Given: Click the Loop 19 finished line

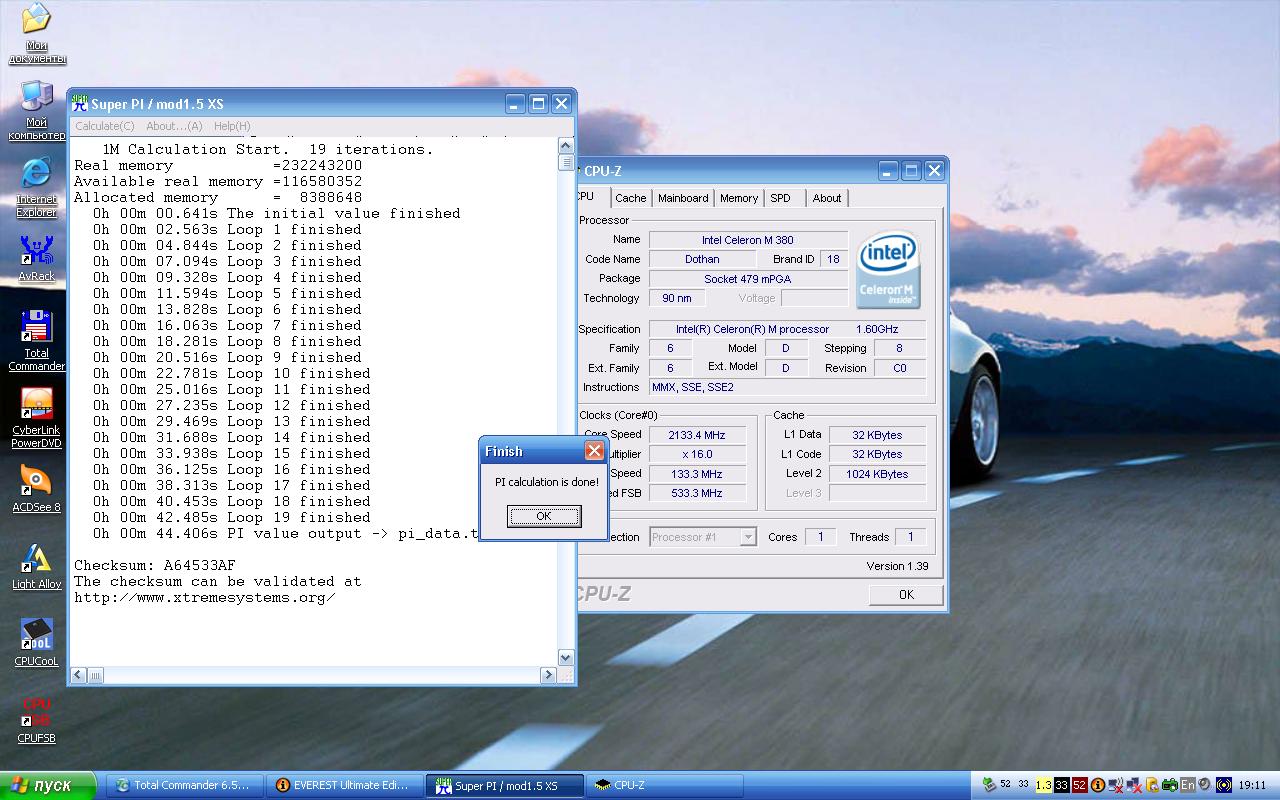Looking at the screenshot, I should [232, 517].
